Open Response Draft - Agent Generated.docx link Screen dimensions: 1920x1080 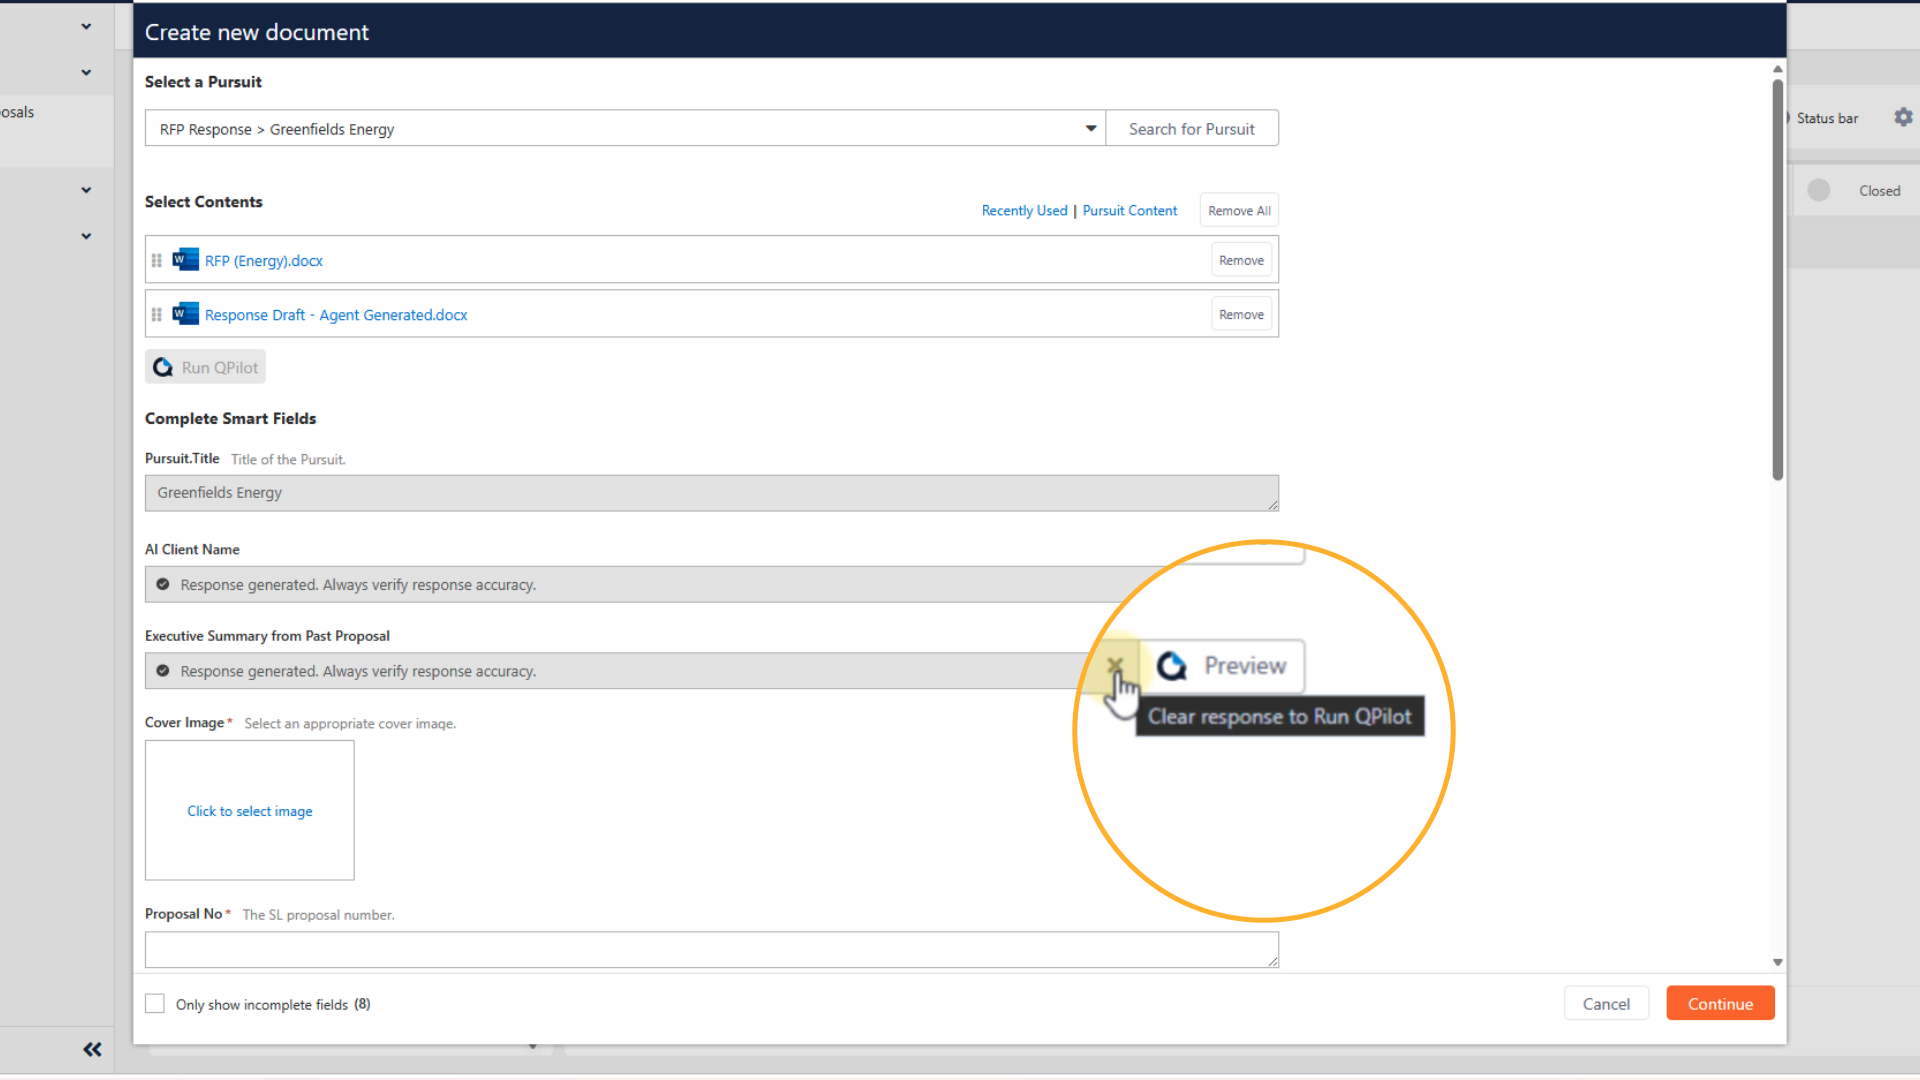click(336, 315)
